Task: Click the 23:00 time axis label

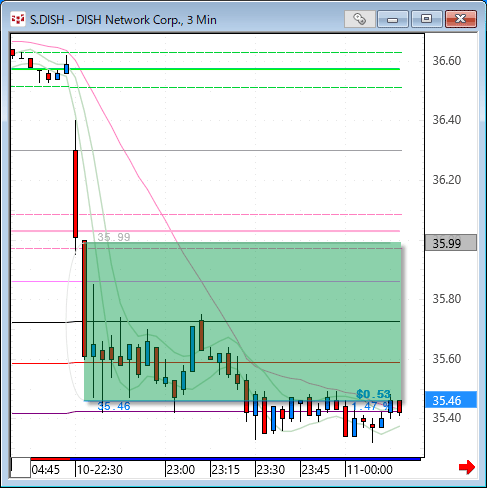Action: pos(181,470)
